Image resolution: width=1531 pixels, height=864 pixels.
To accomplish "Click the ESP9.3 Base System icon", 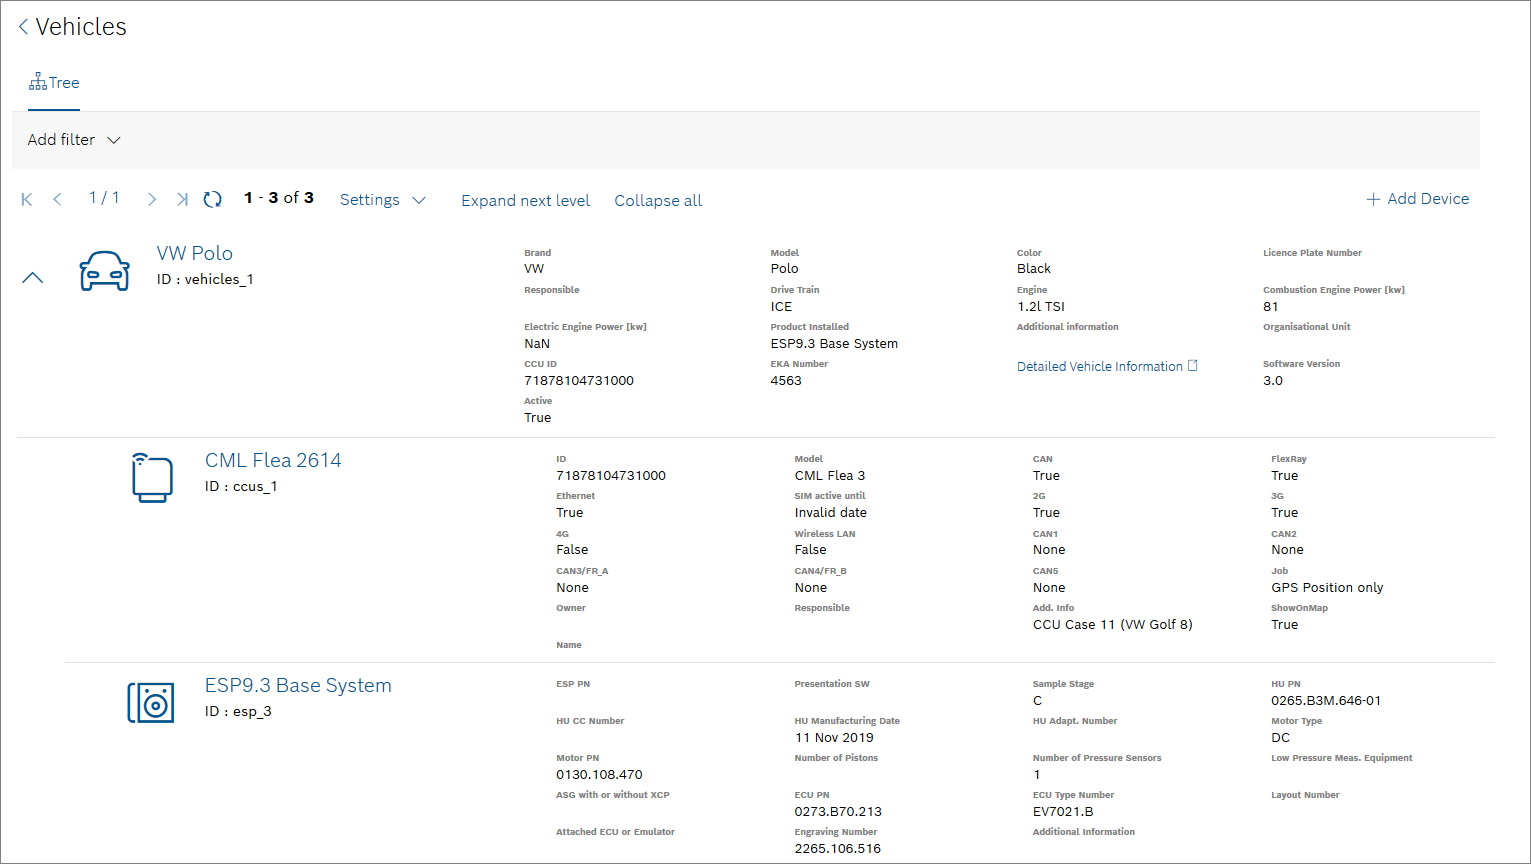I will pos(151,702).
